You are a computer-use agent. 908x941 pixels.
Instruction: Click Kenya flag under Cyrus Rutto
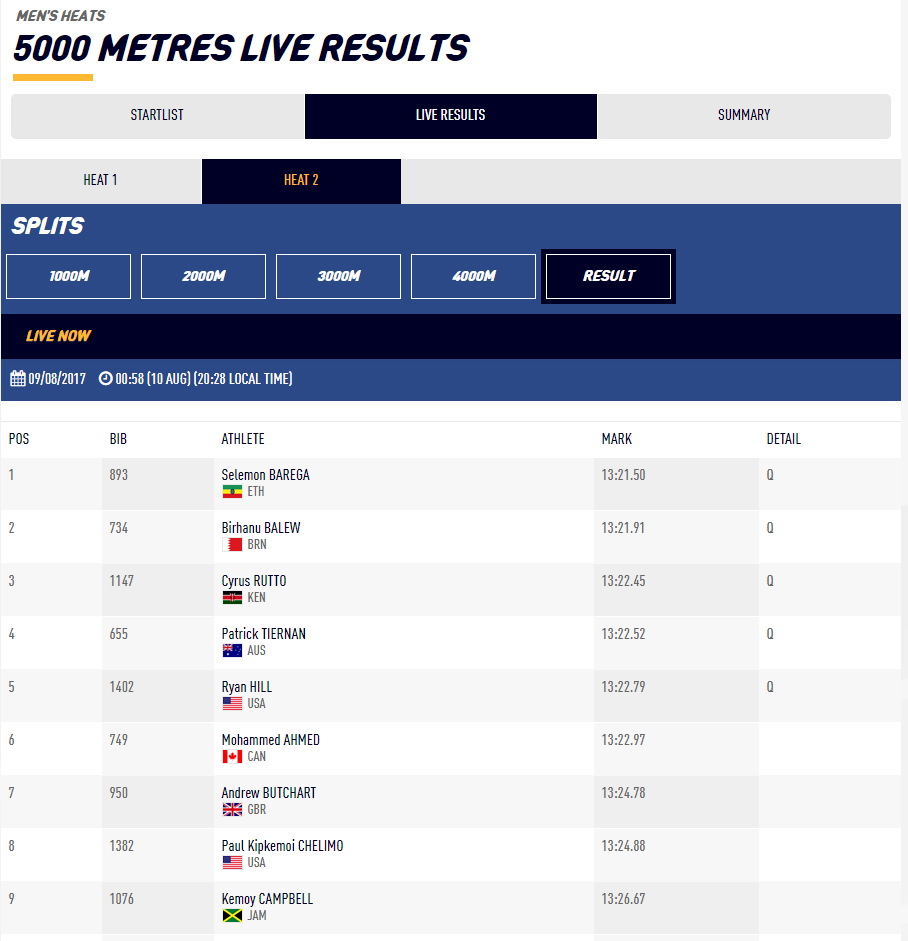pyautogui.click(x=232, y=598)
